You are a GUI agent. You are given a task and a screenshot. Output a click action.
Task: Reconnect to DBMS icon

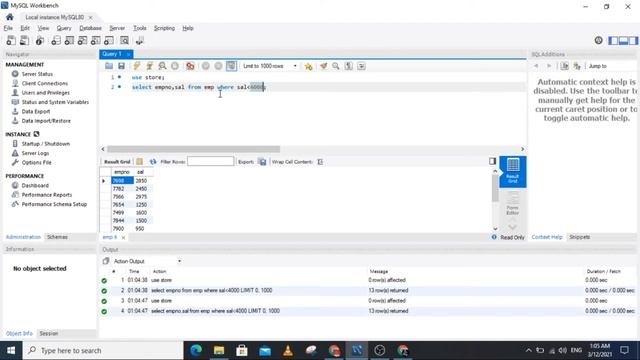(x=140, y=40)
